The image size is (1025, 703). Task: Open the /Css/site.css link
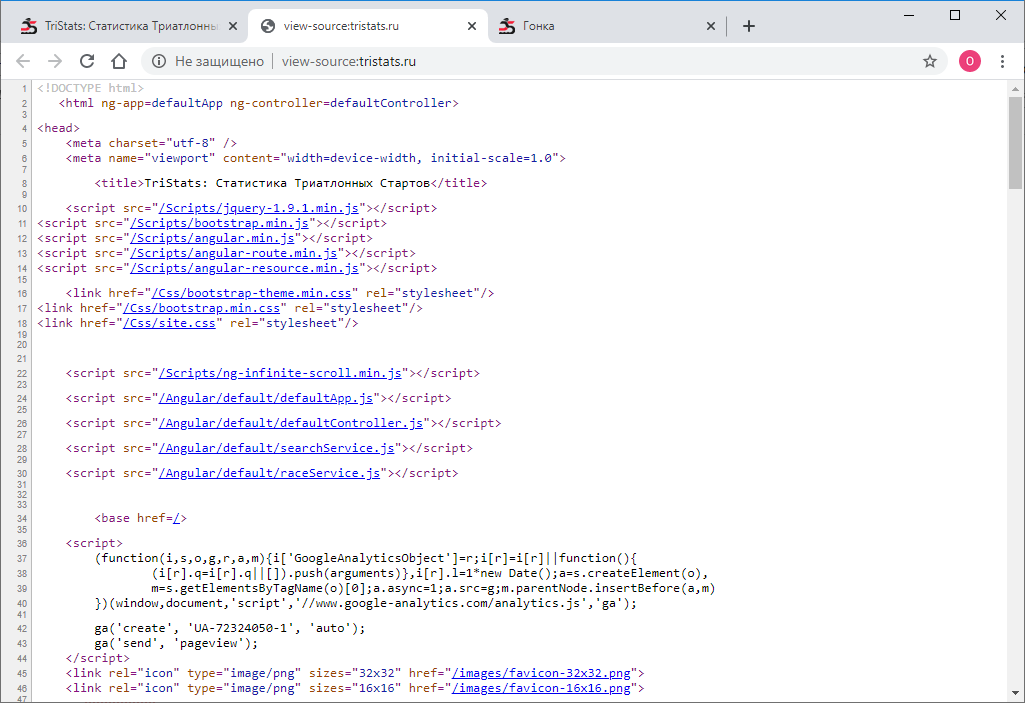click(x=169, y=323)
